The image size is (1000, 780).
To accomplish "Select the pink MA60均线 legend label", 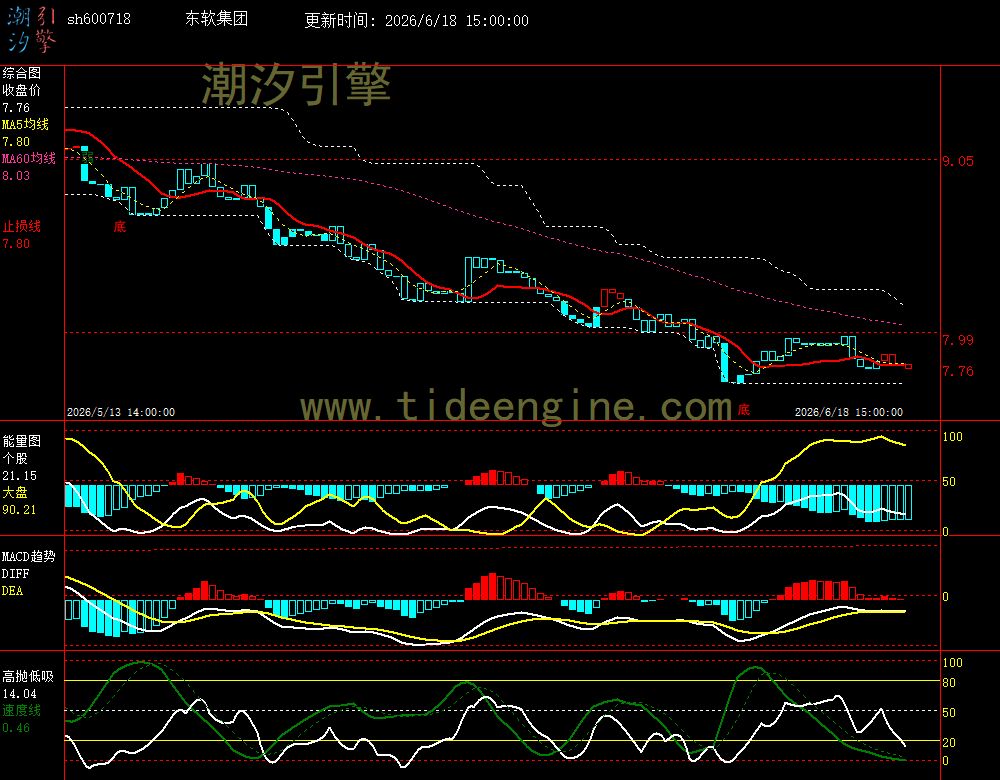I will coord(29,158).
